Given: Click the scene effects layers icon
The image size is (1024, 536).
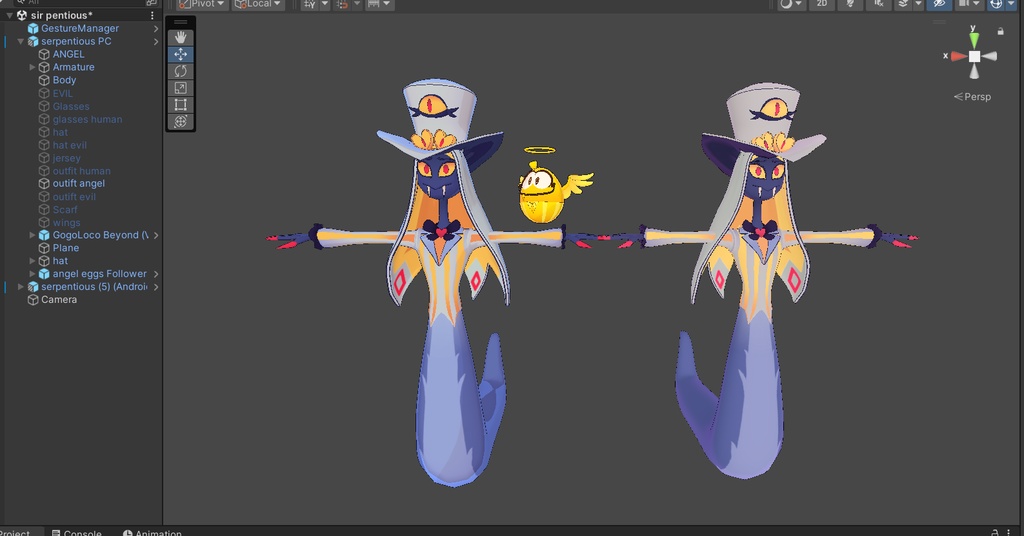Looking at the screenshot, I should pyautogui.click(x=903, y=4).
